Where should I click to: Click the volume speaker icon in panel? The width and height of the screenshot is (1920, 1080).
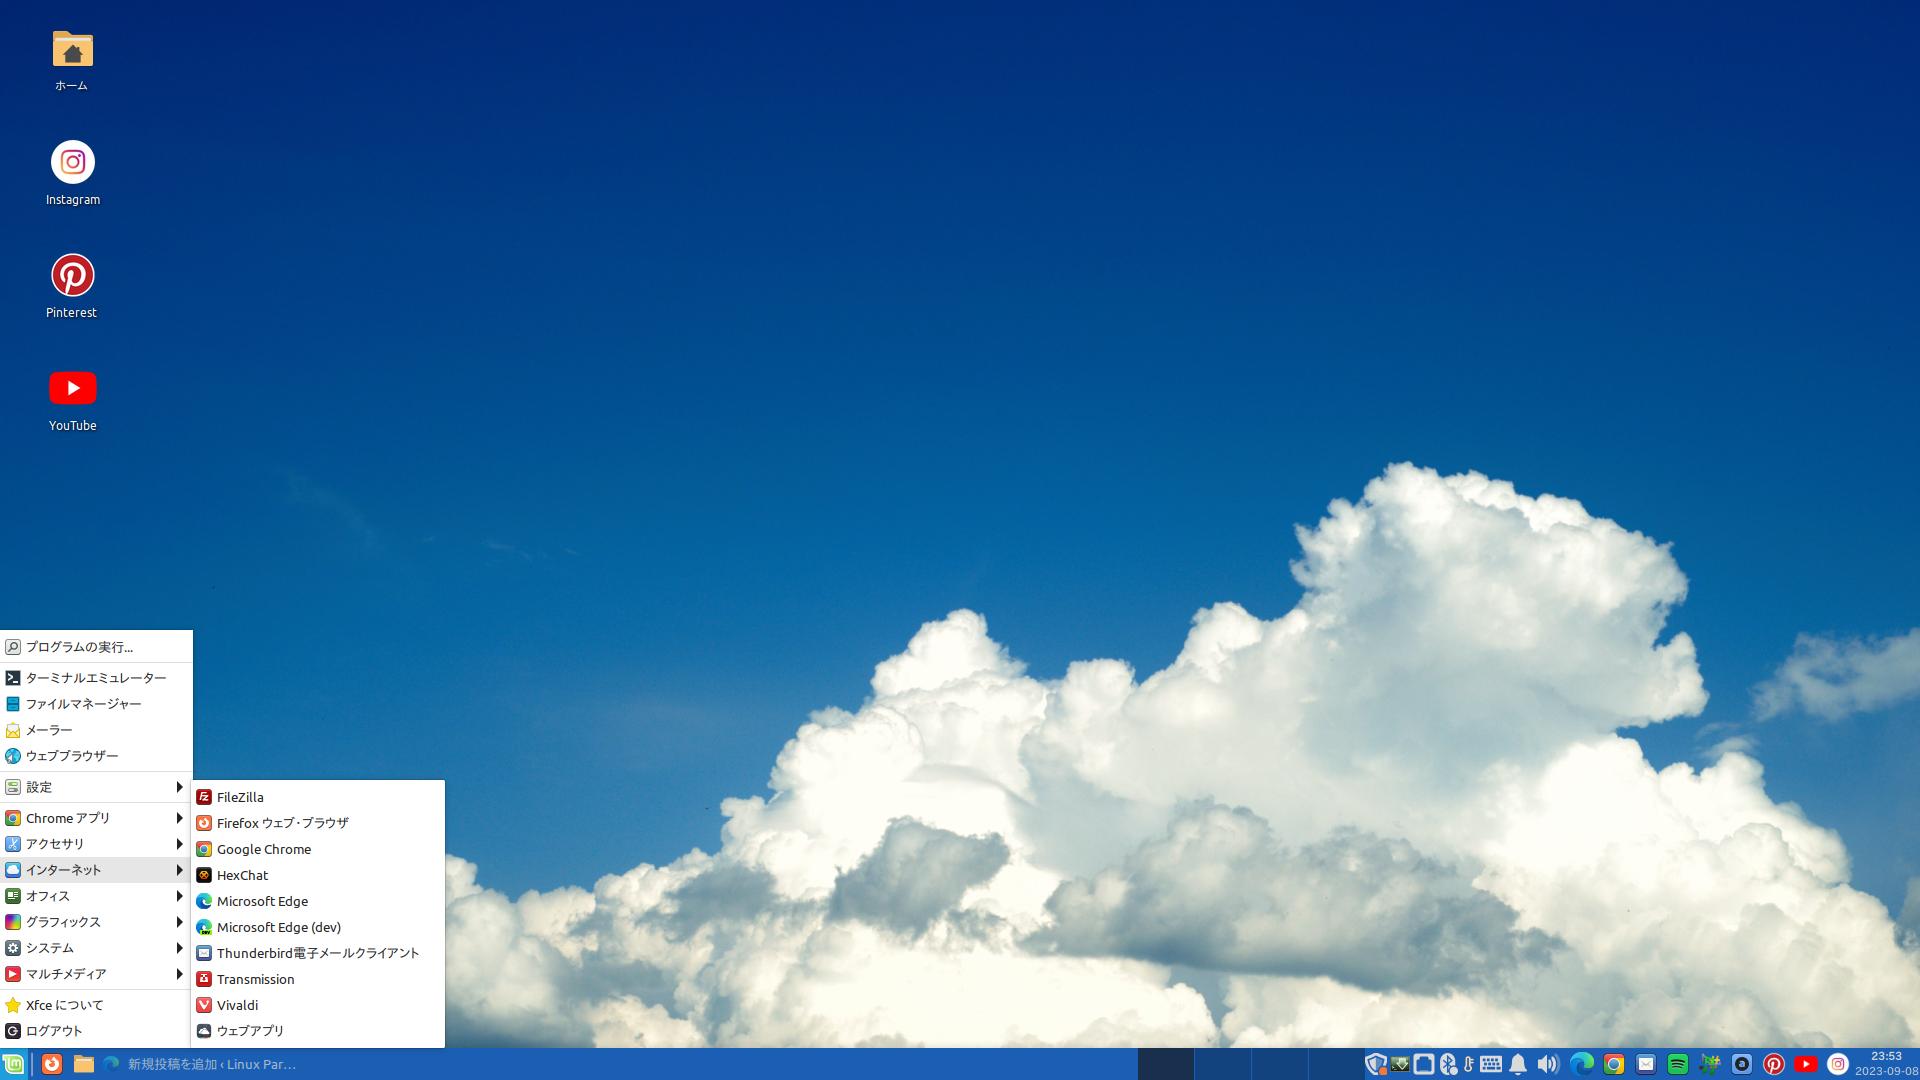point(1548,1064)
